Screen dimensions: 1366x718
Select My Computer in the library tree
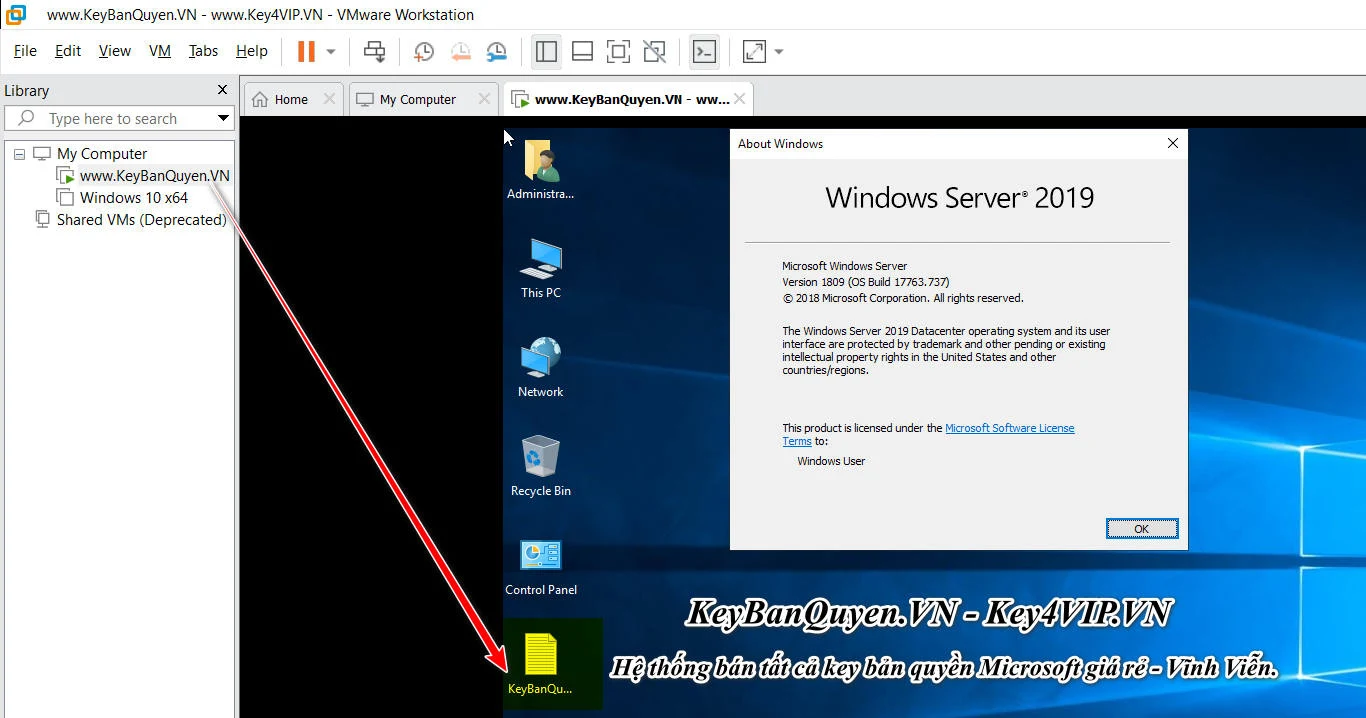(x=102, y=154)
